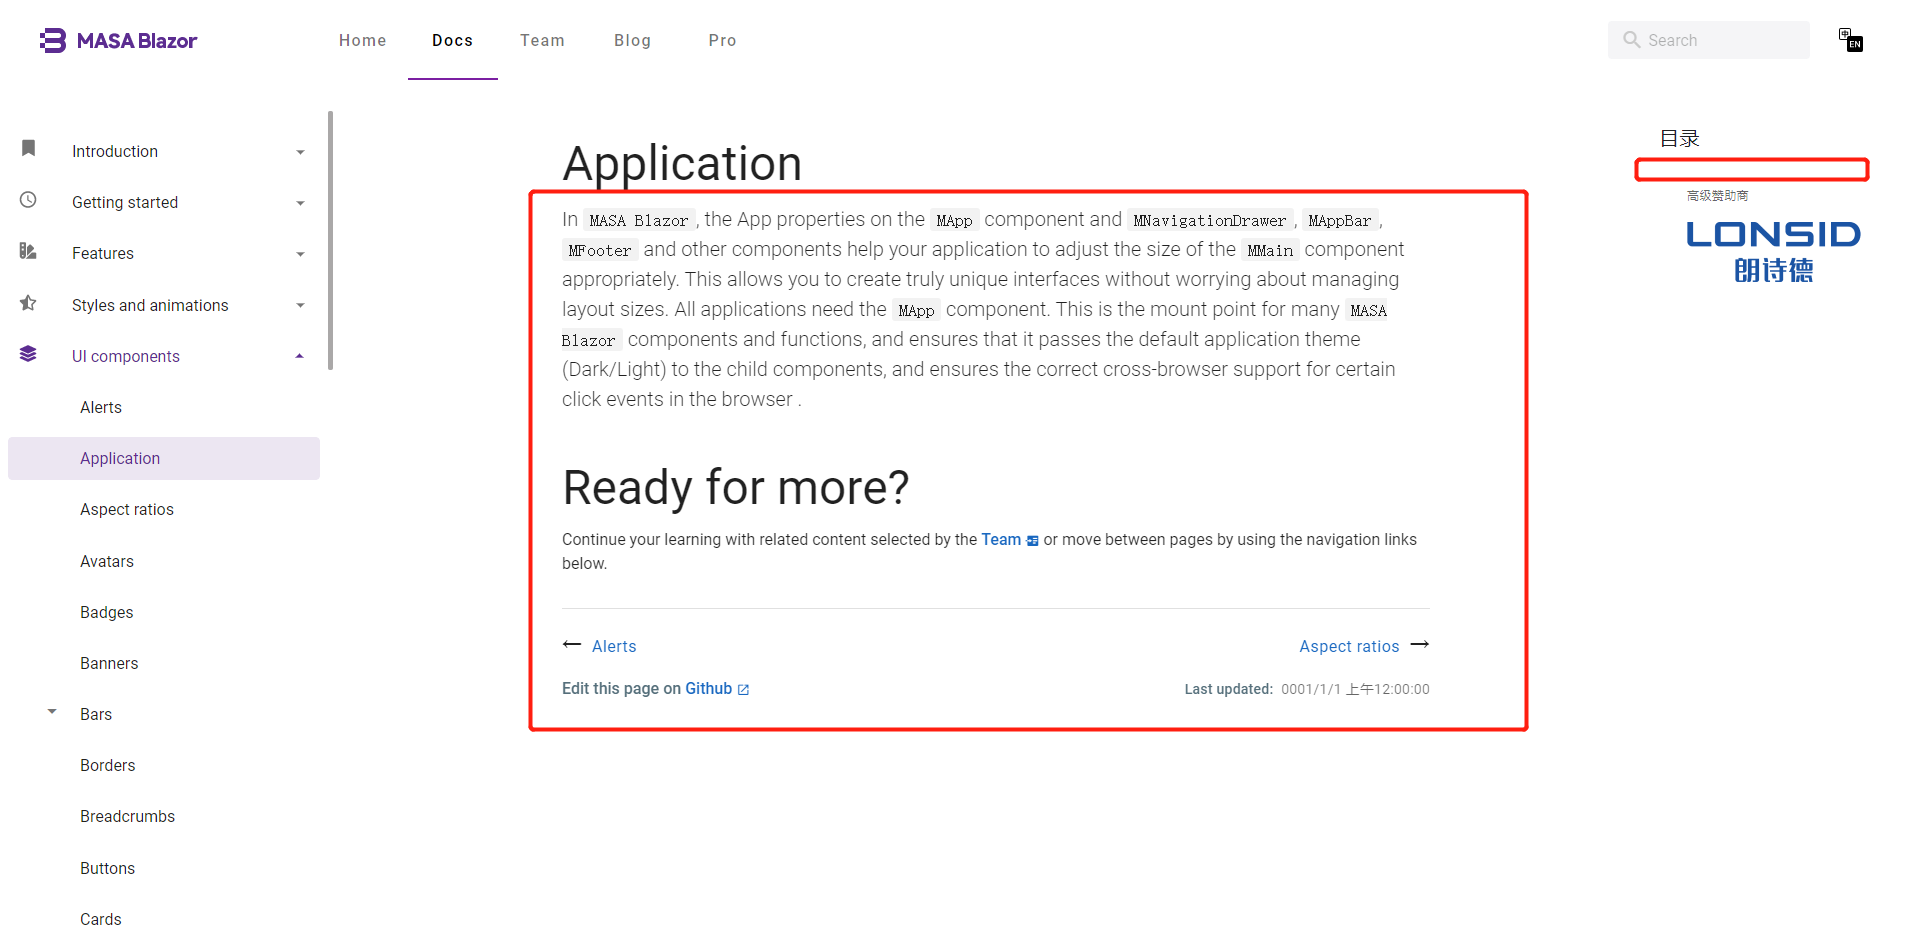
Task: Open the language switcher EN icon
Action: click(x=1850, y=40)
